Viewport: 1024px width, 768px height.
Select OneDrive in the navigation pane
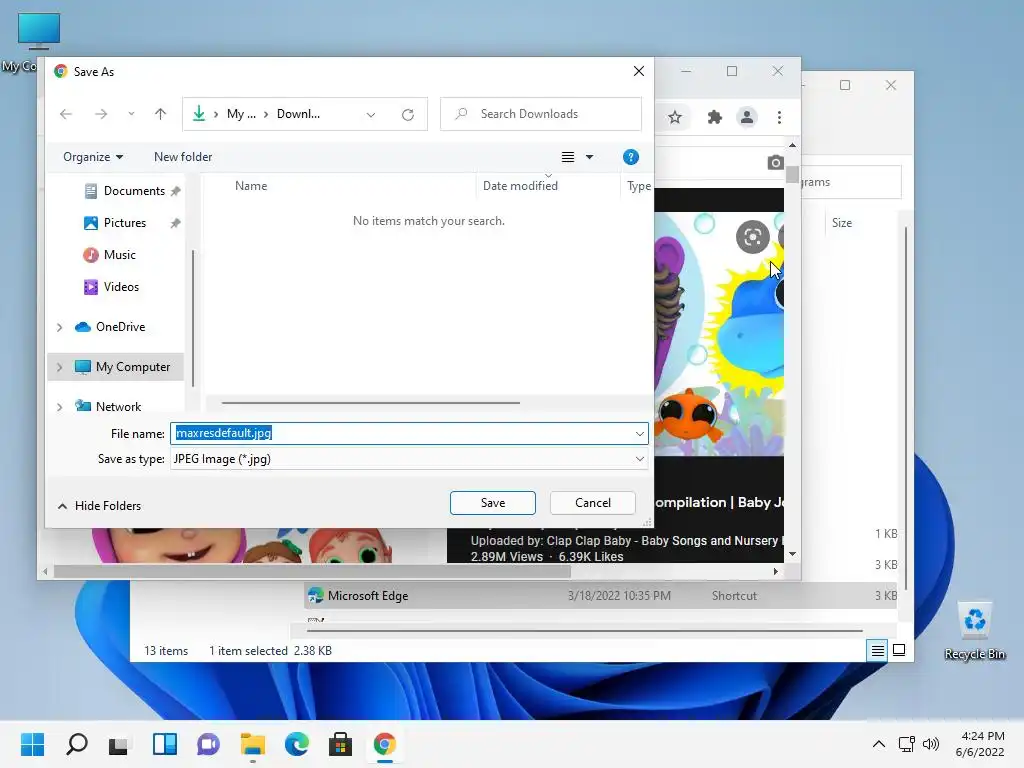tap(120, 327)
